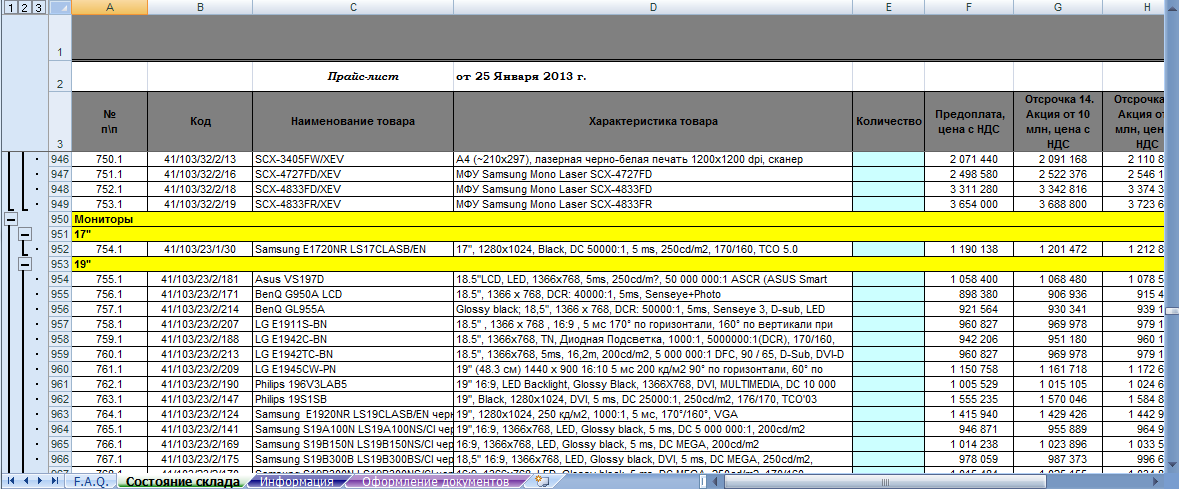Select the code cell 41/103/32/2/19
The width and height of the screenshot is (1179, 489).
pyautogui.click(x=200, y=205)
